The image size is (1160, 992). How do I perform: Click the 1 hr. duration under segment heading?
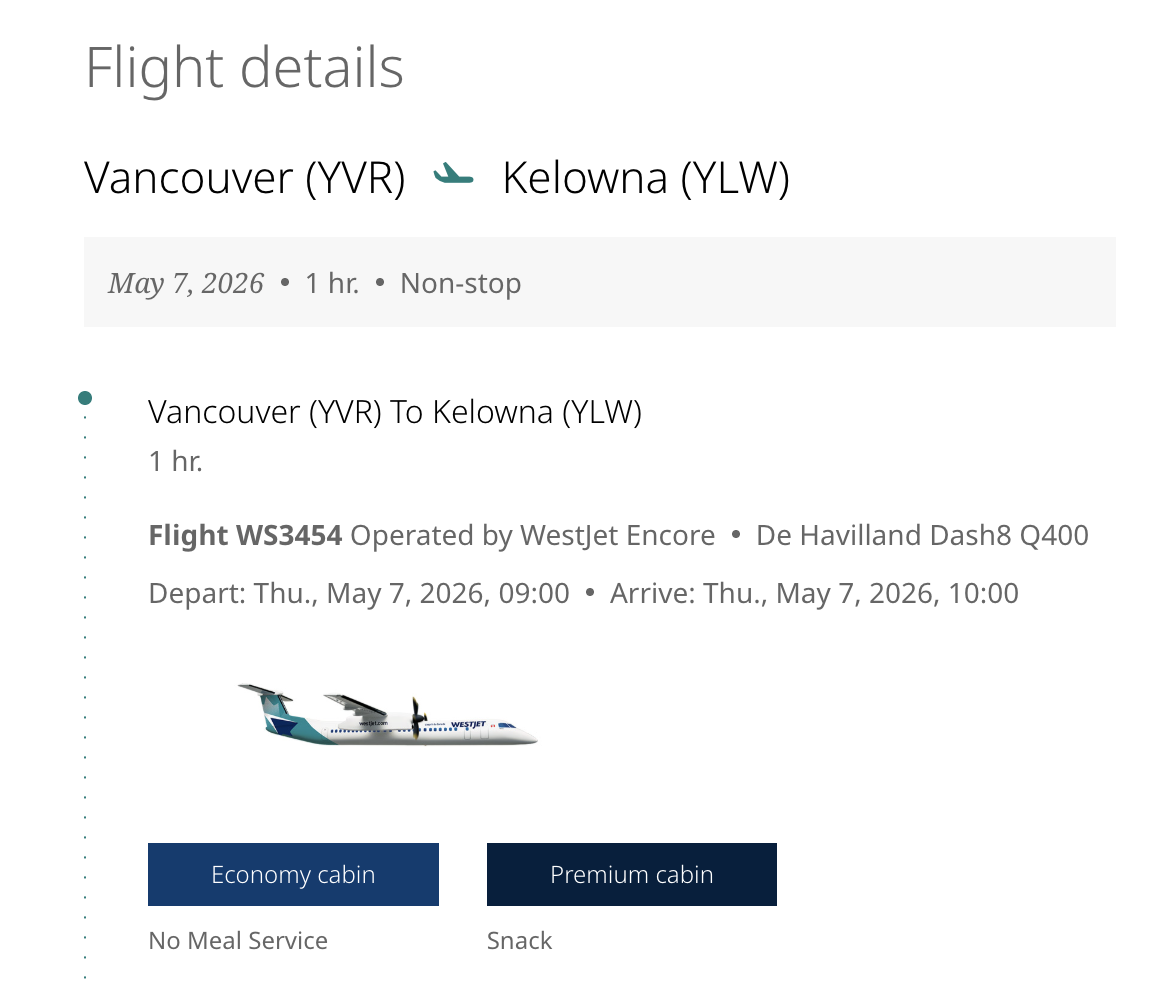[175, 462]
